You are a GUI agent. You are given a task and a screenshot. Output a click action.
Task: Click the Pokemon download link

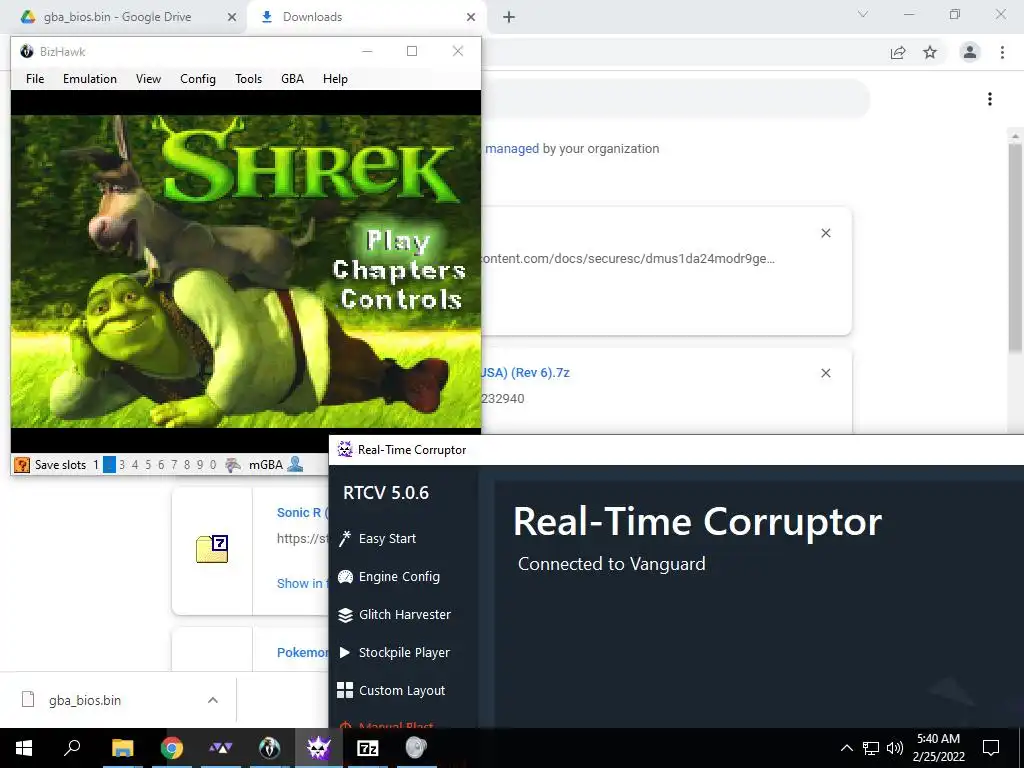302,652
